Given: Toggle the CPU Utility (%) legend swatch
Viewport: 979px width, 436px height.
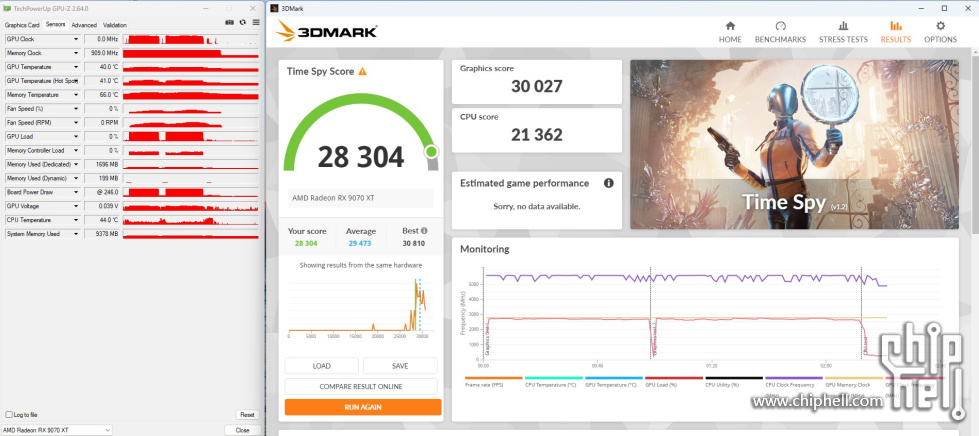Looking at the screenshot, I should click(734, 378).
